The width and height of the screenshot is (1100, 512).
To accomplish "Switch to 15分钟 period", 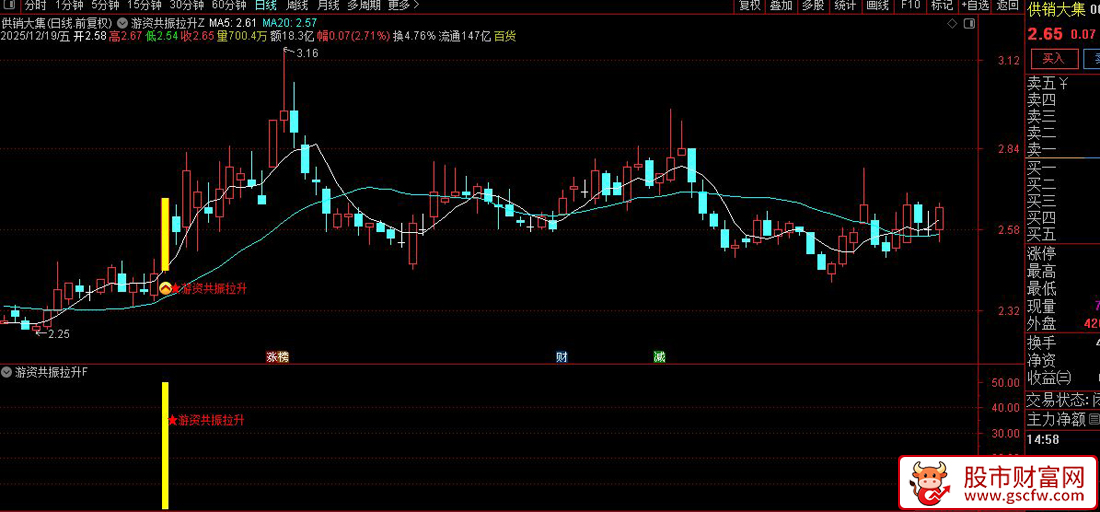I will [145, 5].
